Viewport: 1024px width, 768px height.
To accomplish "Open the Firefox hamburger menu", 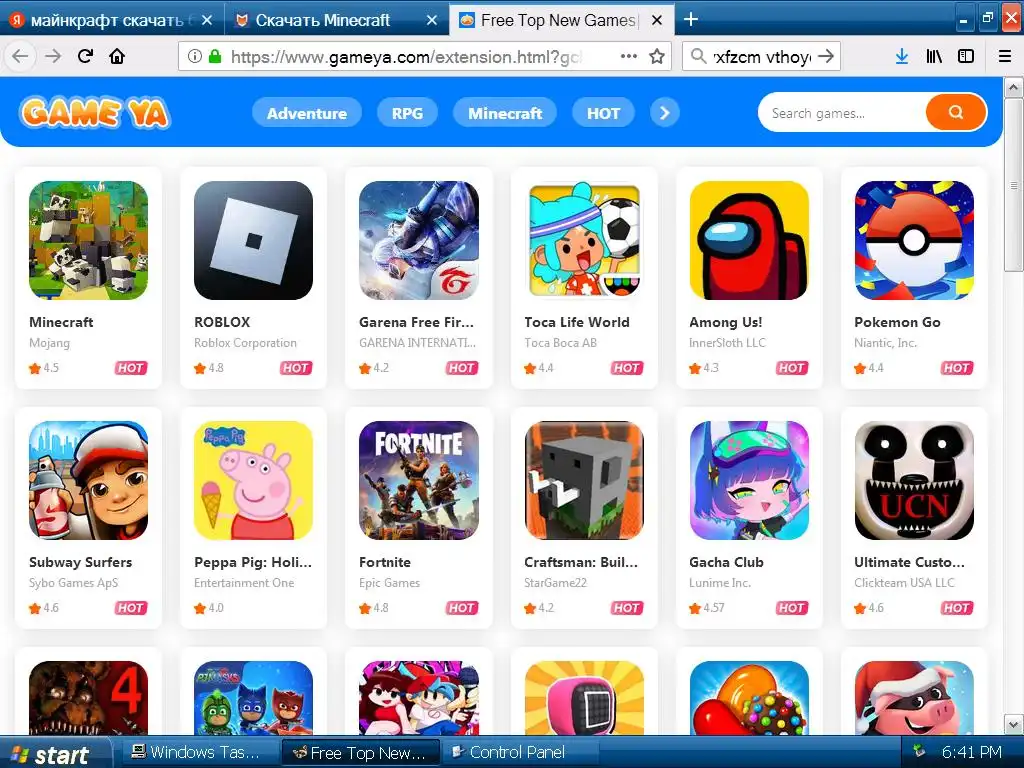I will pos(1004,56).
